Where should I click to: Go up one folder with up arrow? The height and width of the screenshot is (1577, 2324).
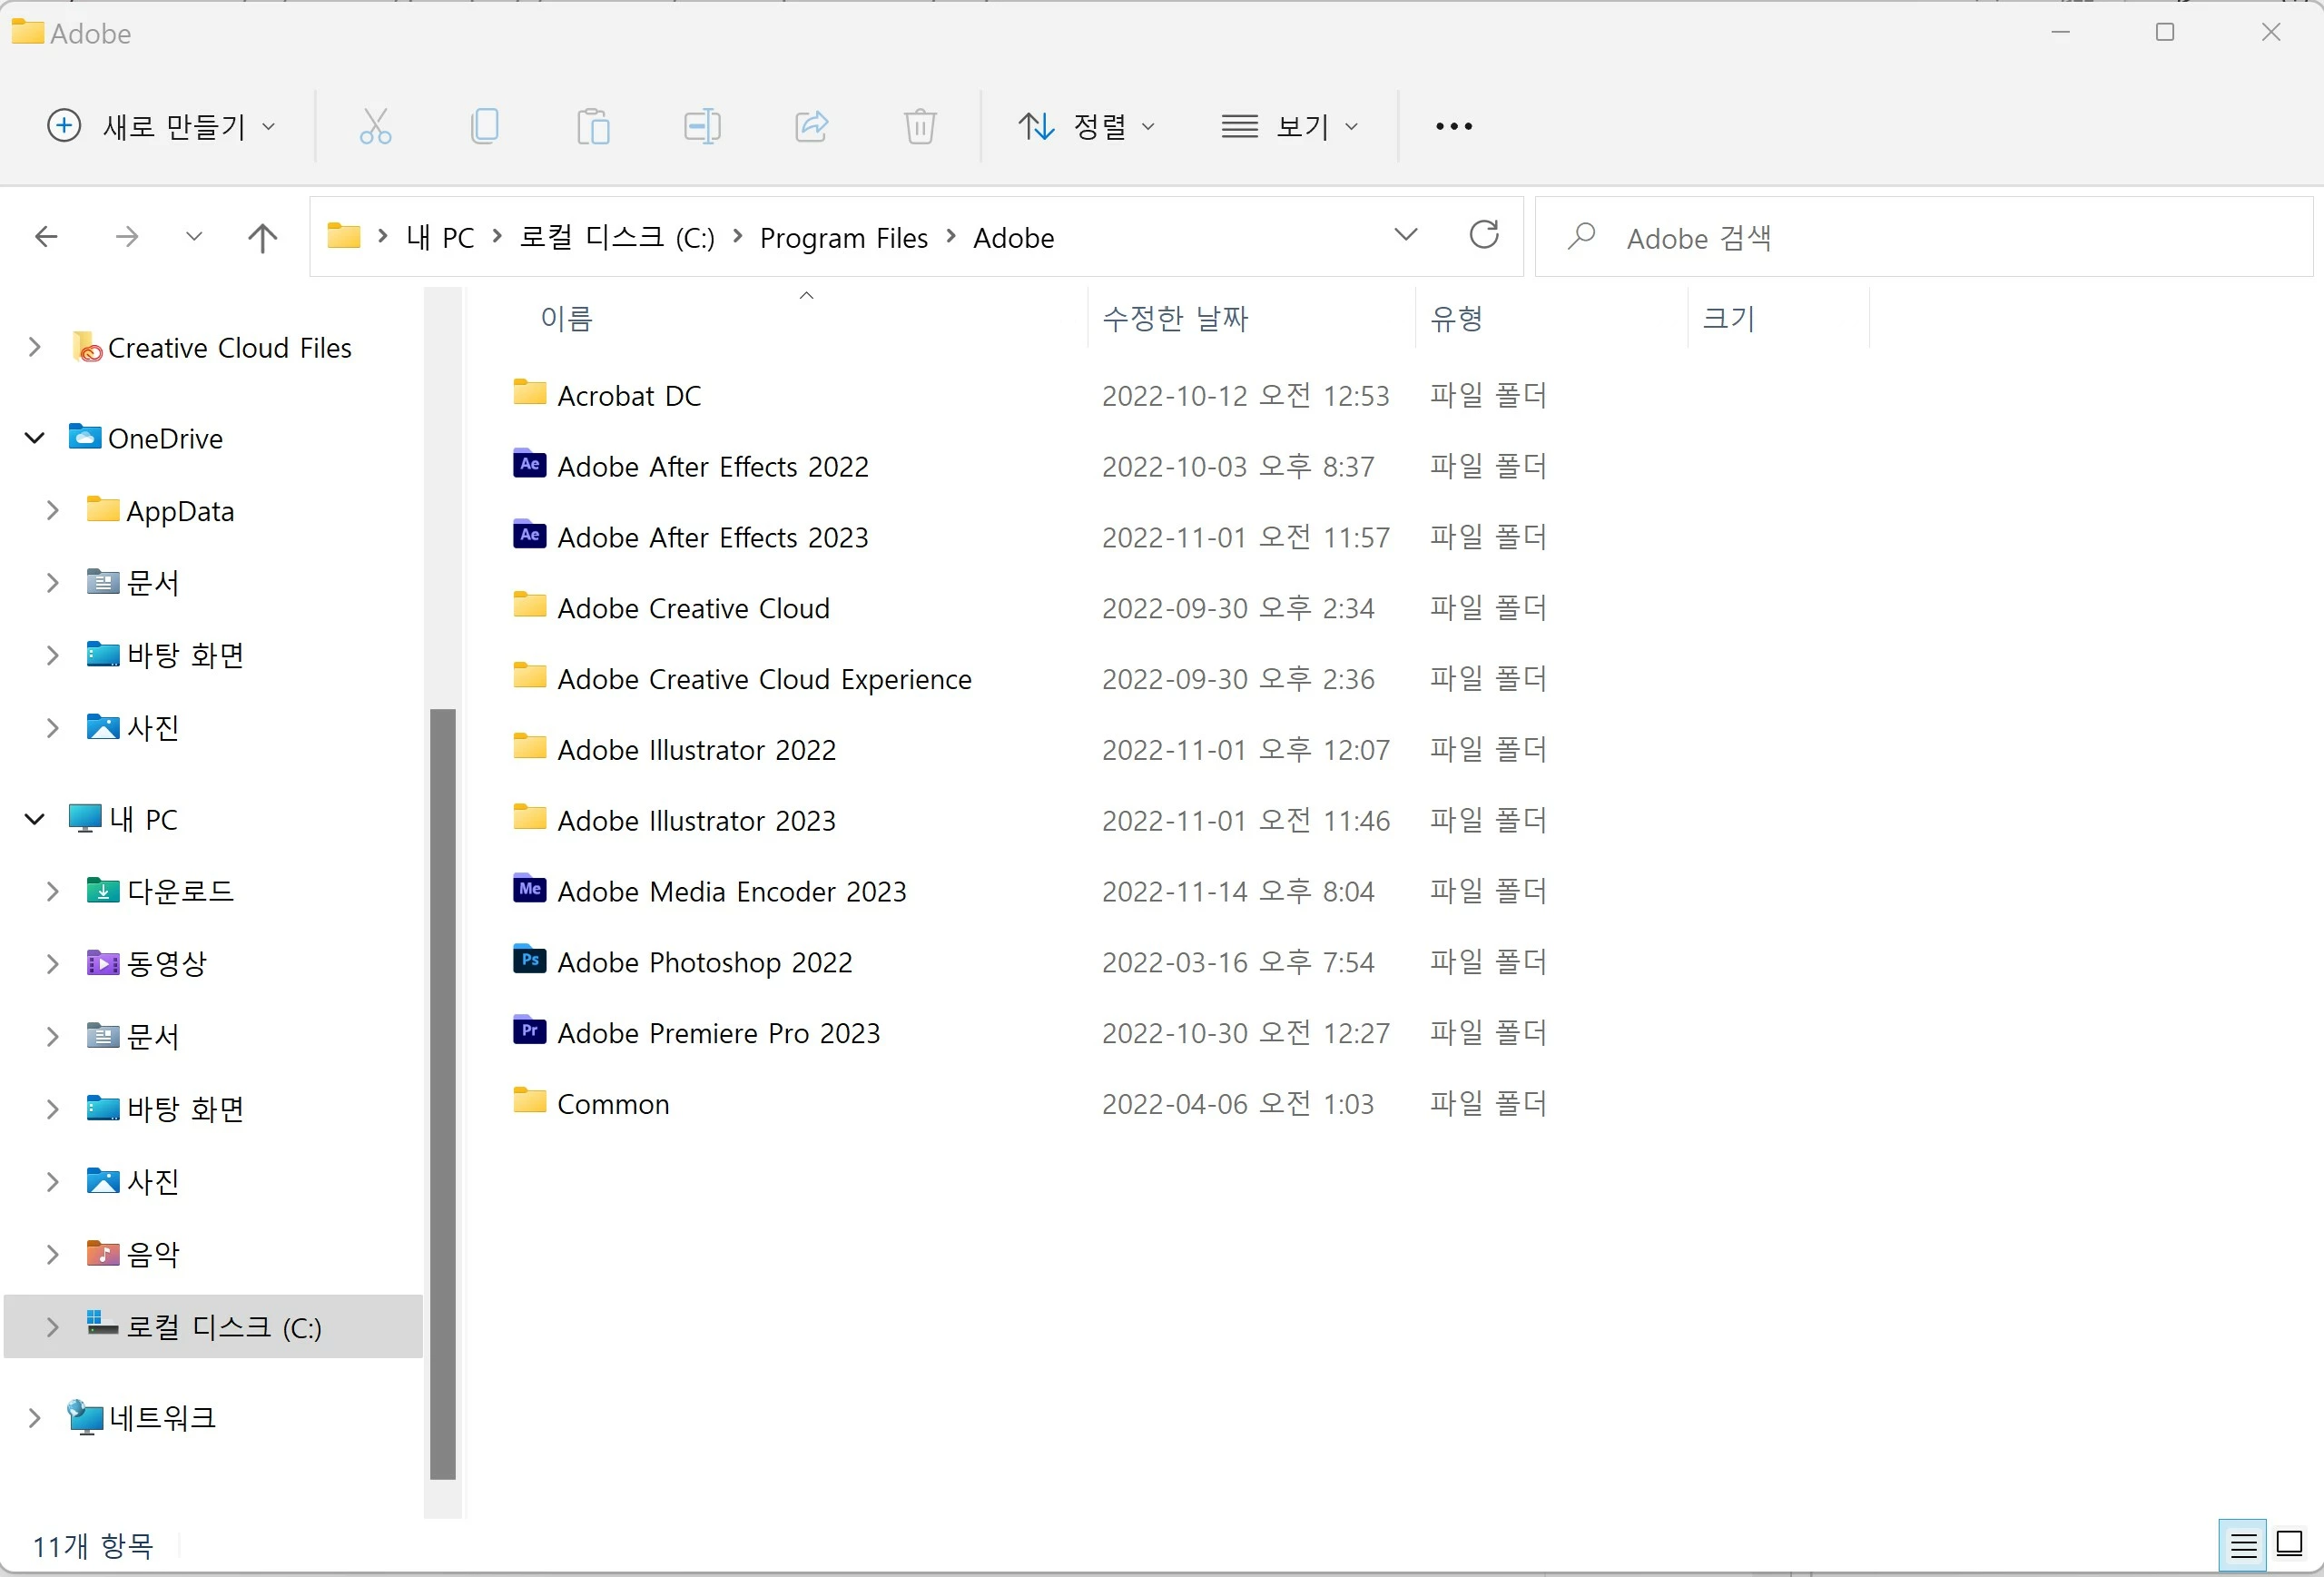262,237
